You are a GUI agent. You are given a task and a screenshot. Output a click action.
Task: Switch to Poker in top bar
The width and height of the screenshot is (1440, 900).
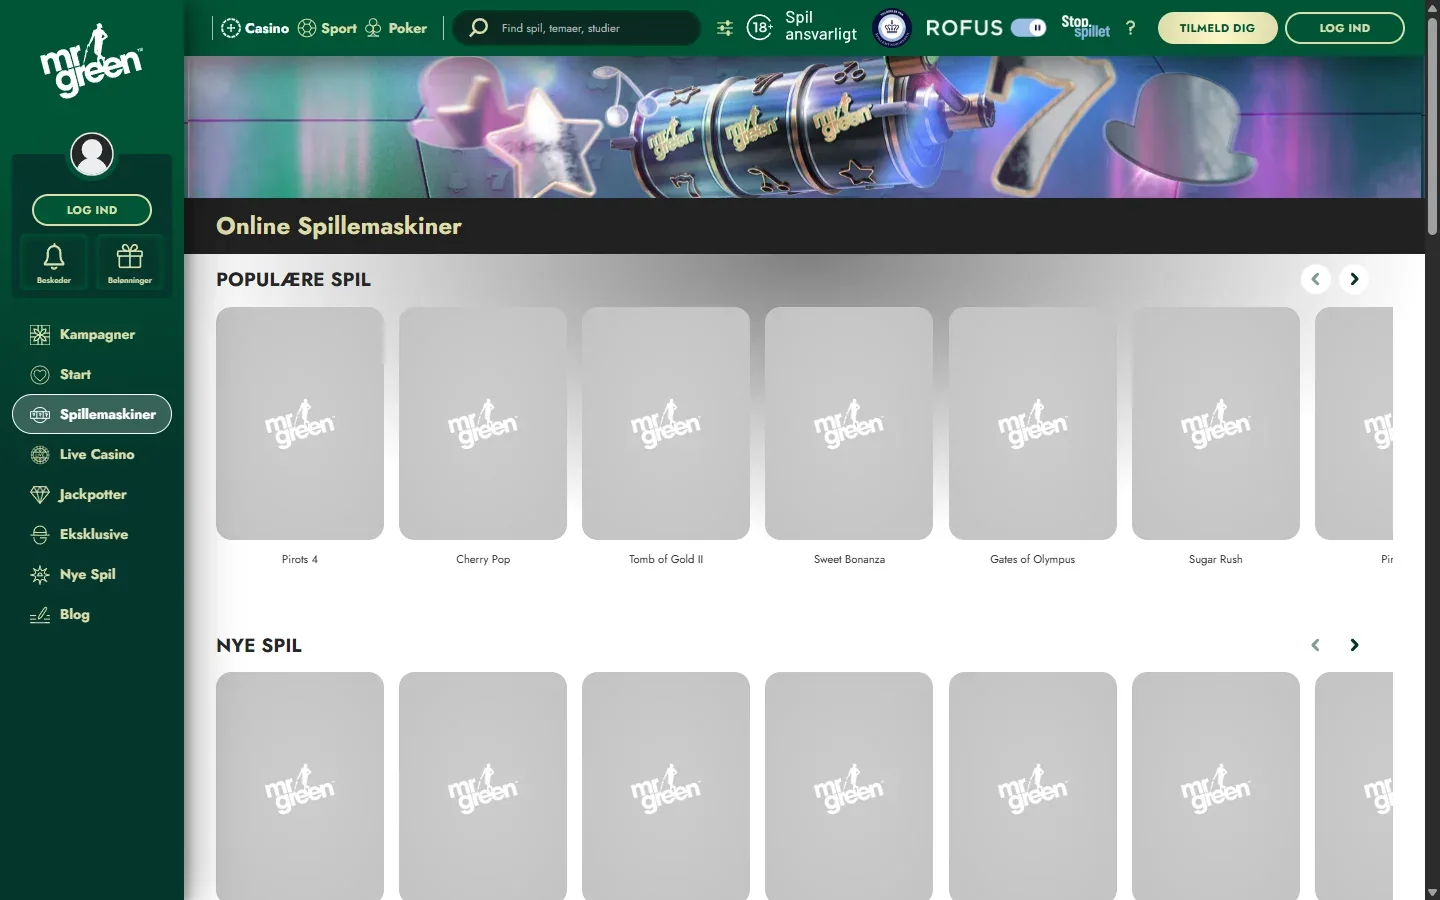(396, 28)
